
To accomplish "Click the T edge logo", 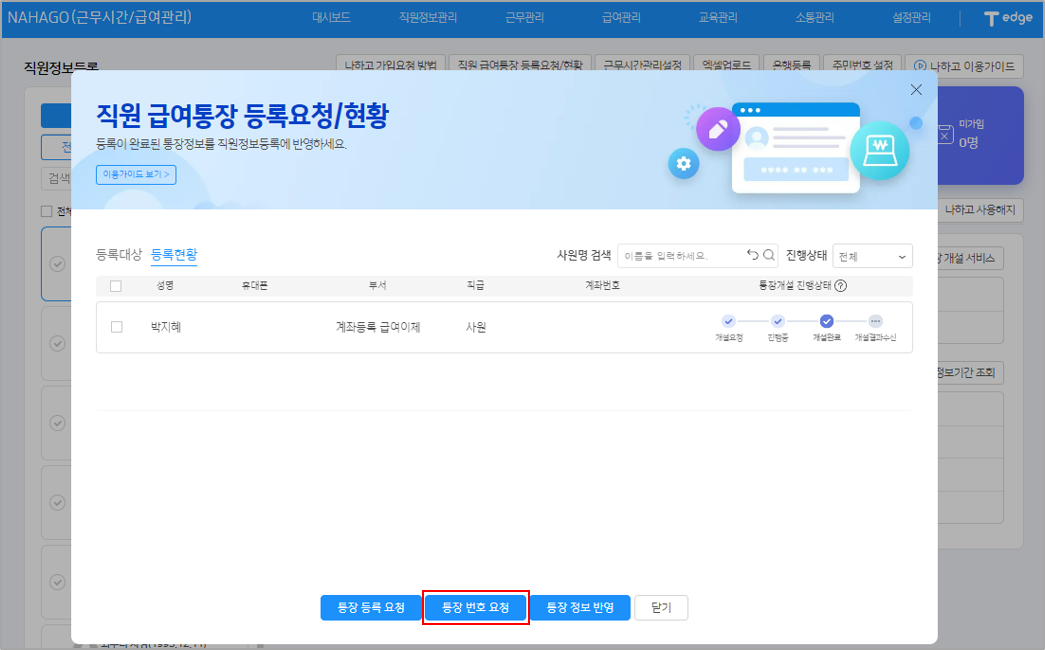I will tap(1007, 18).
